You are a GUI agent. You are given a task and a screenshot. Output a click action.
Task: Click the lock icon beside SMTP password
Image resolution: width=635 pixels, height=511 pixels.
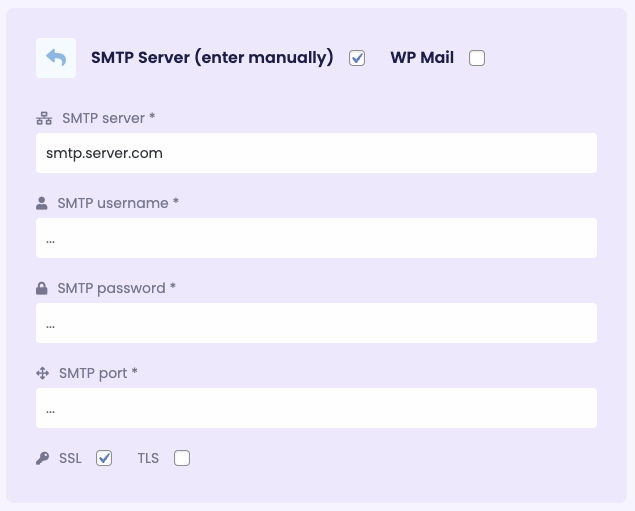[x=42, y=288]
